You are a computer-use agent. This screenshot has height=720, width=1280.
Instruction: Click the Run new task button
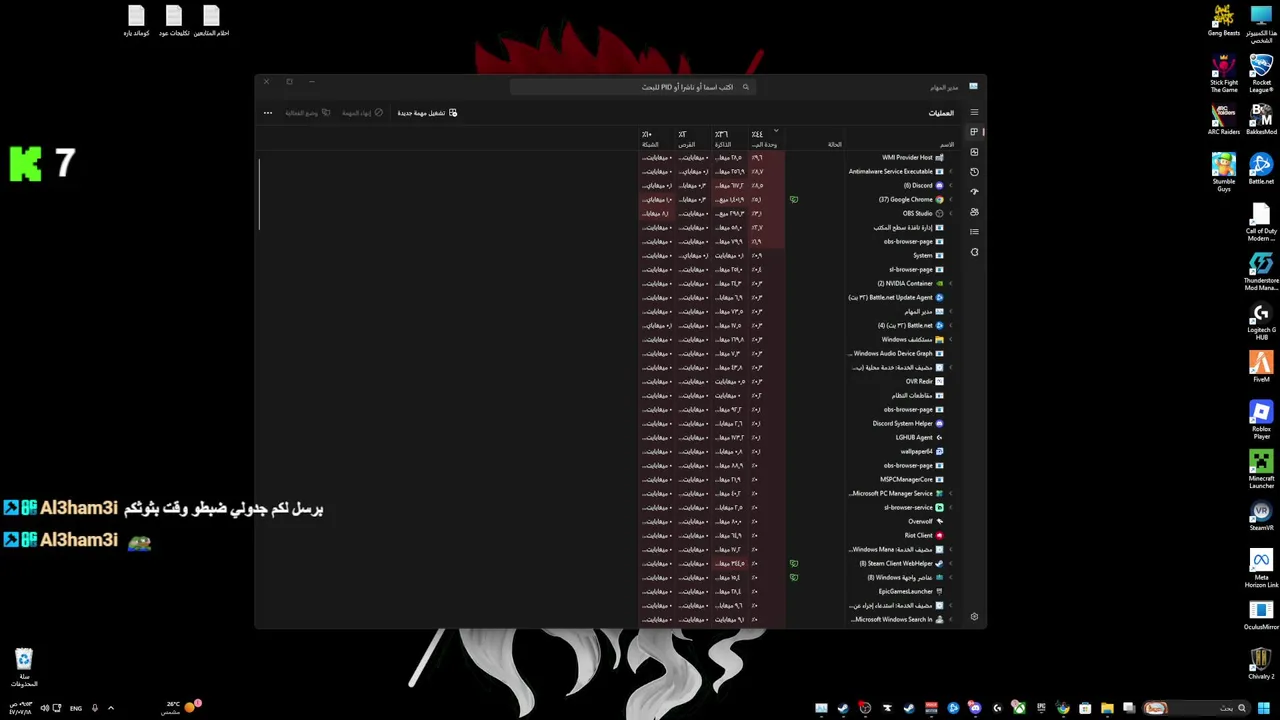(427, 113)
